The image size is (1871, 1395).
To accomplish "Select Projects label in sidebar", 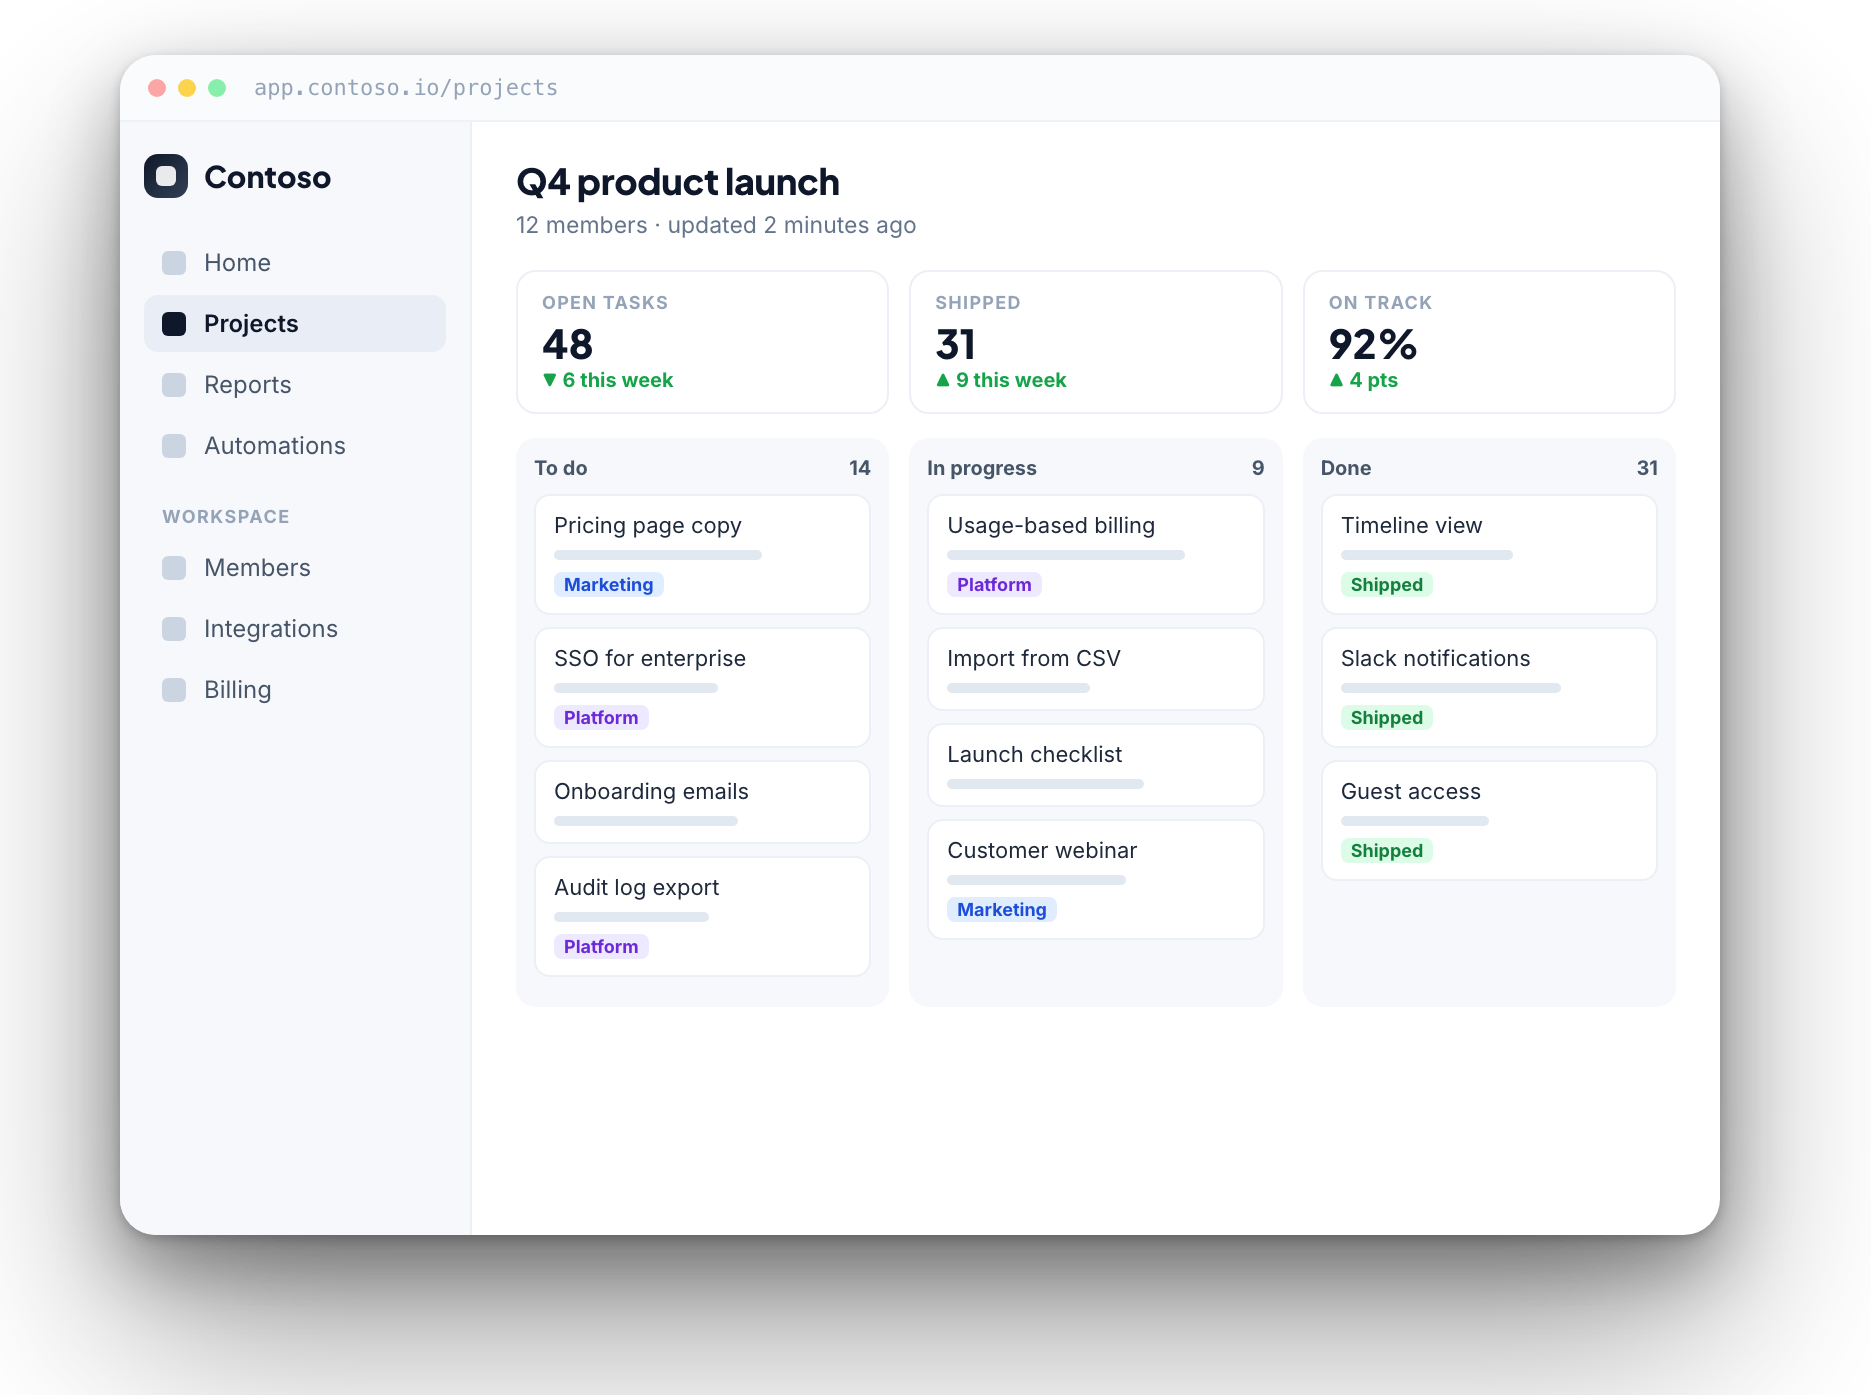I will point(251,324).
